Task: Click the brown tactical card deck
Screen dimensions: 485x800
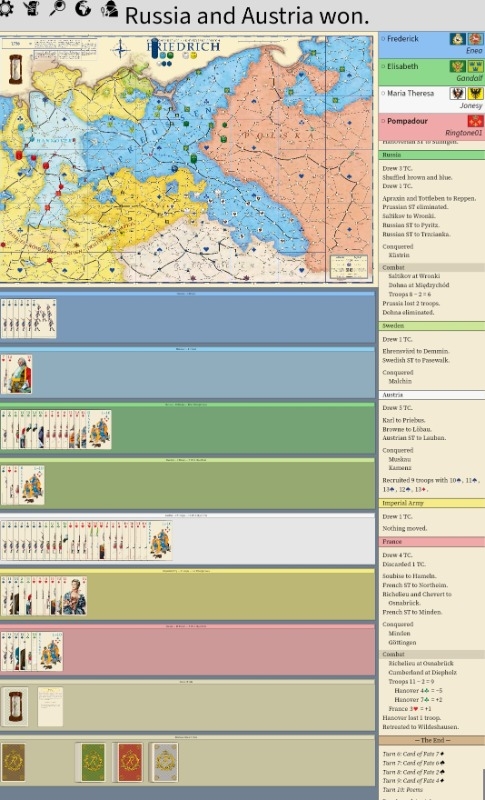Action: coord(13,762)
